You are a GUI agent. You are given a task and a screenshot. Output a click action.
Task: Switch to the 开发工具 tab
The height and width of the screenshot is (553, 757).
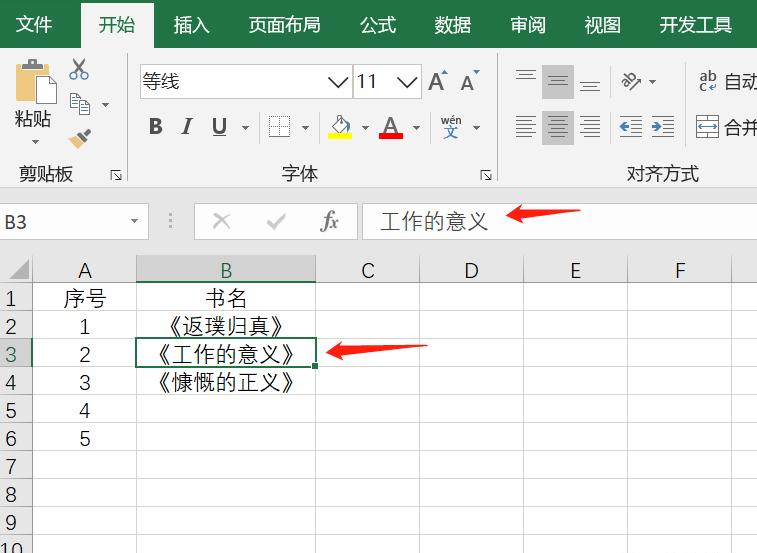696,24
